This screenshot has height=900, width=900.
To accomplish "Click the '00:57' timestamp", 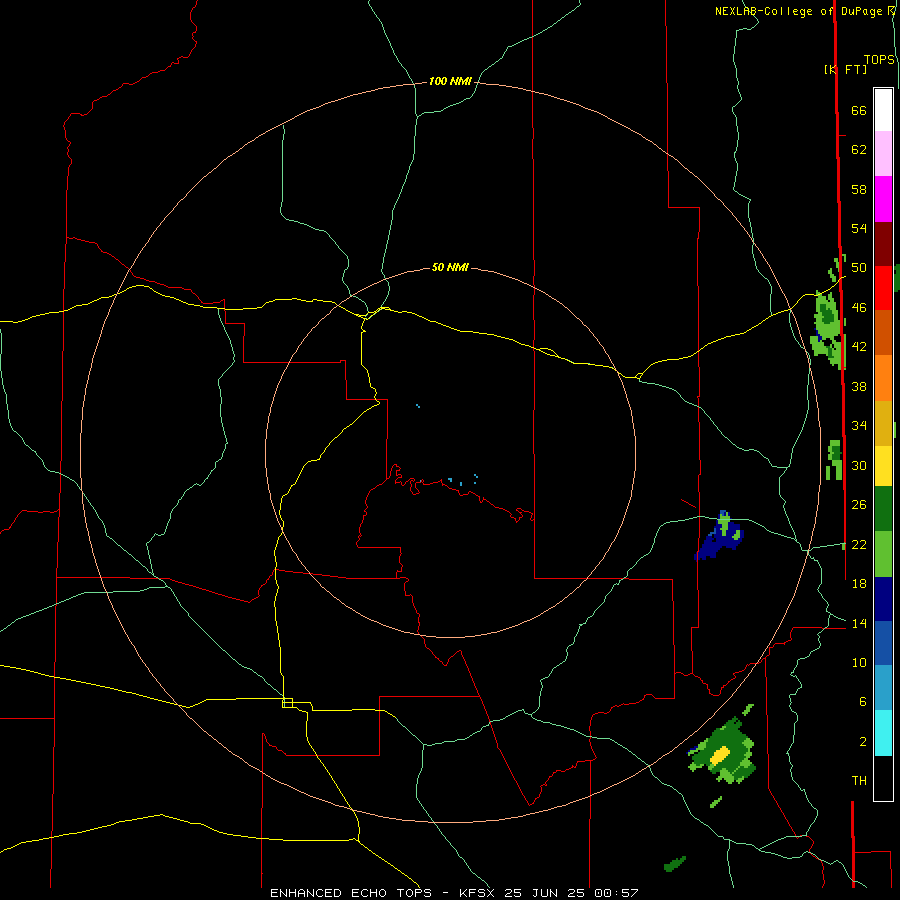I will 616,893.
